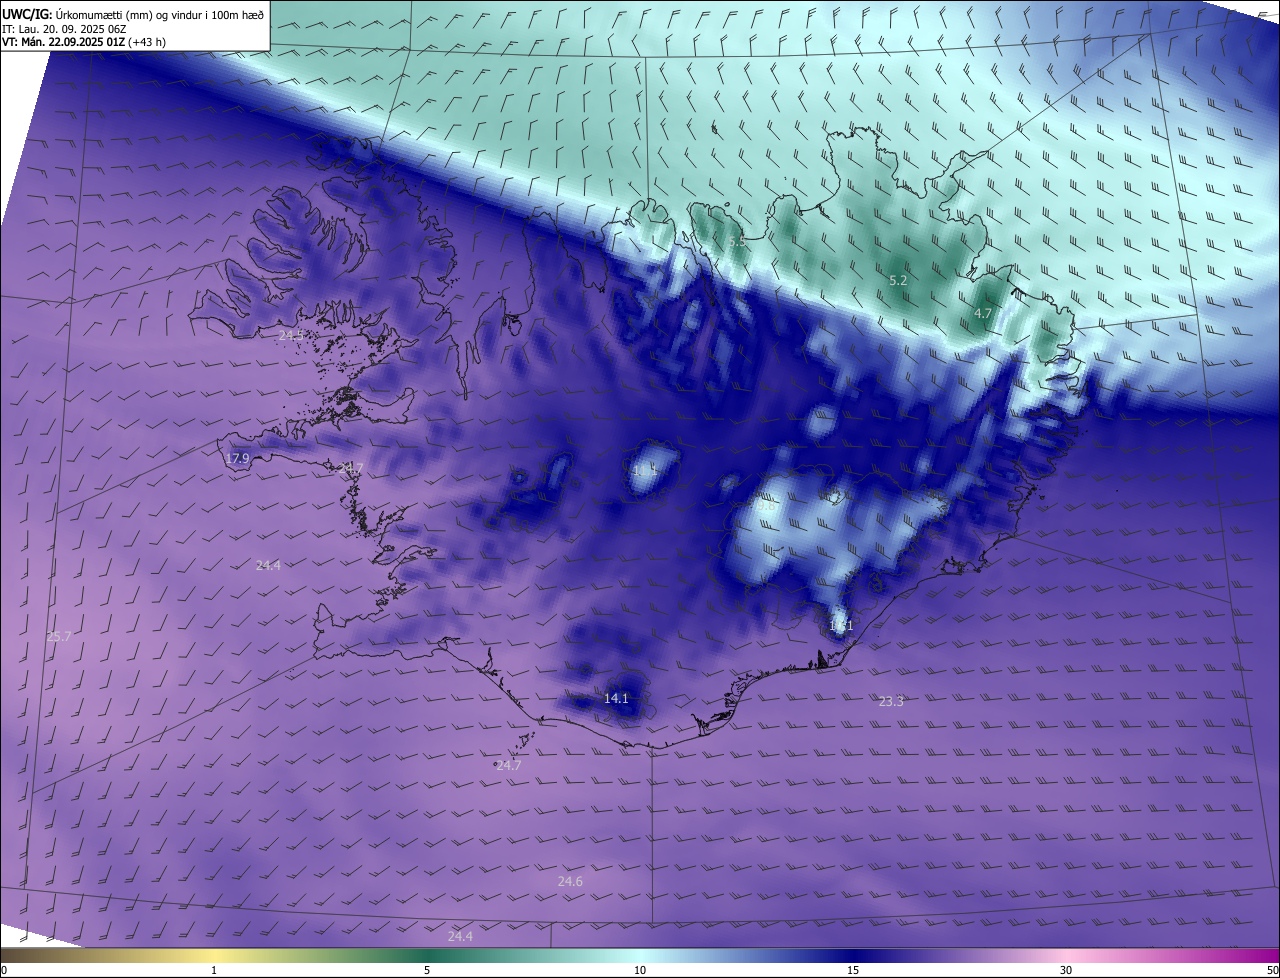Click the 17.9 value label on the map
The height and width of the screenshot is (978, 1280).
(237, 459)
